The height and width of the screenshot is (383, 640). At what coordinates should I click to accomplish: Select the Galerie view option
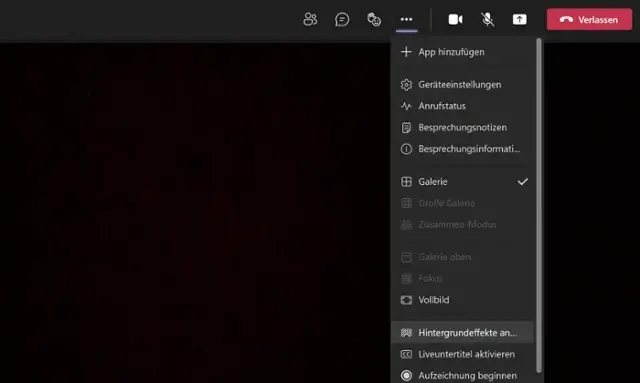[x=462, y=182]
